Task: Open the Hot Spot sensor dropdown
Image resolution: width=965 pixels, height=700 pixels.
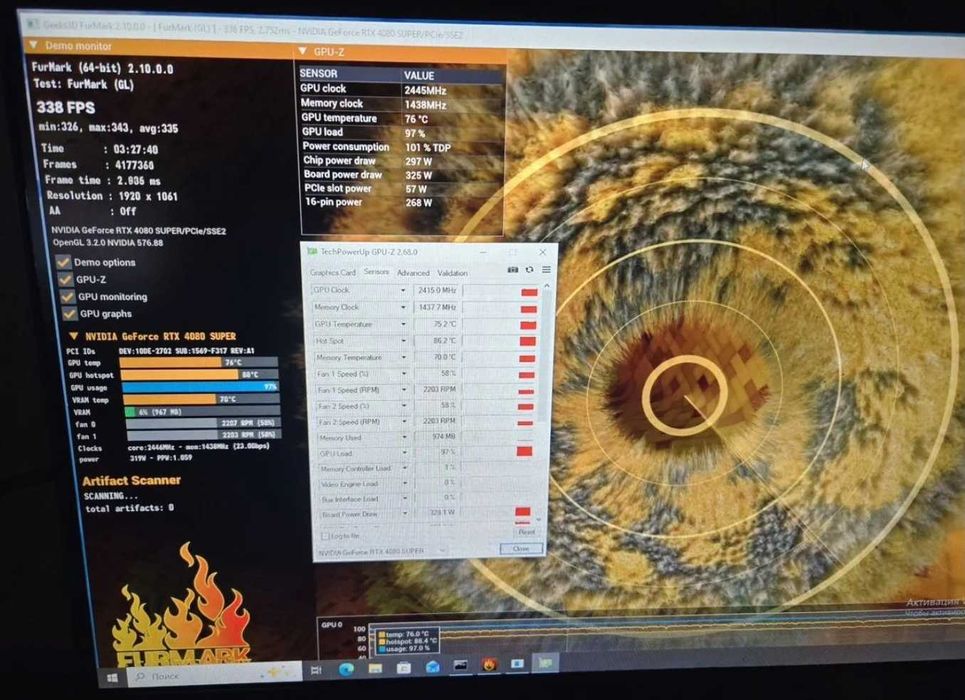Action: coord(404,340)
